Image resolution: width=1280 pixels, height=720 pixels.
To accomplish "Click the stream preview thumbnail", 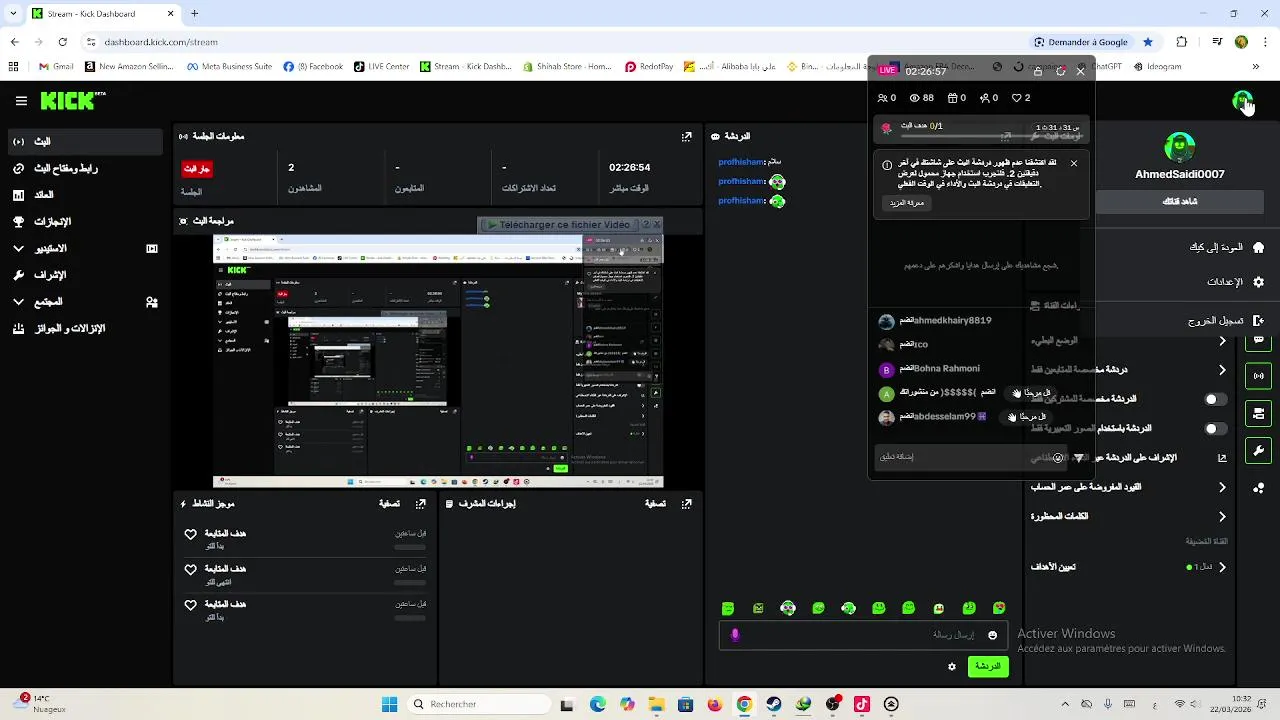I will point(438,361).
